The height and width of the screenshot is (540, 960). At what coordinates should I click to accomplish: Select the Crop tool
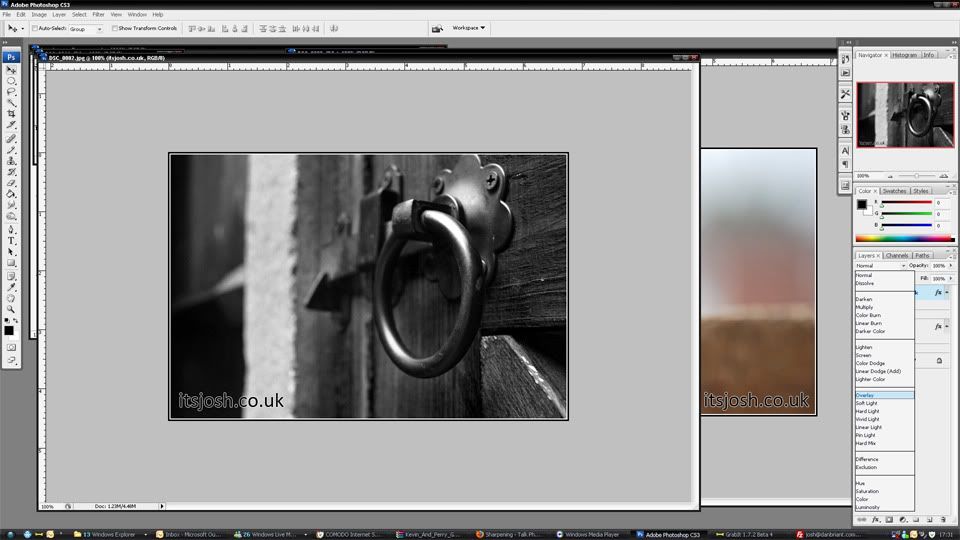[x=11, y=114]
